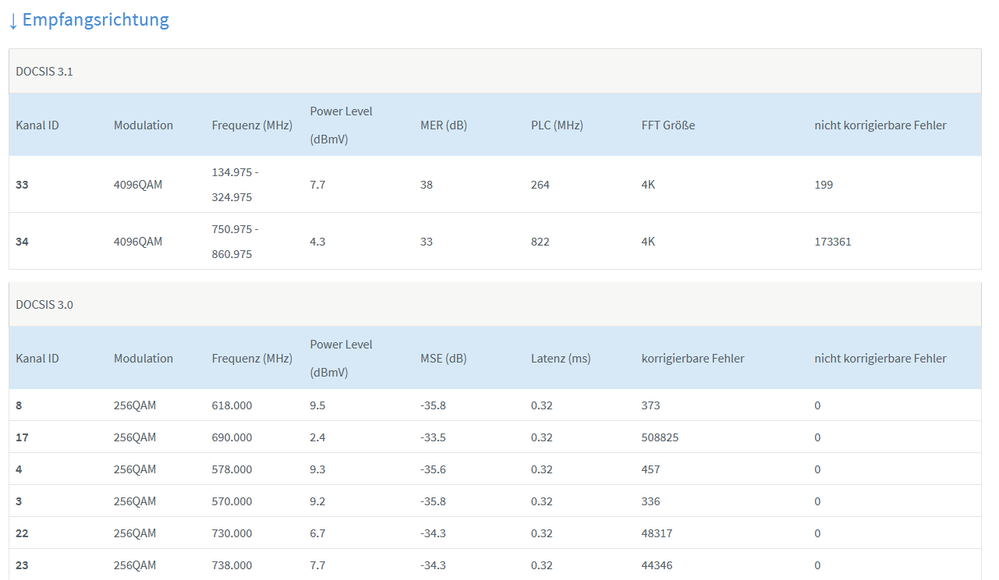Image resolution: width=999 pixels, height=580 pixels.
Task: Collapse the DOCSIS 3.0 section header
Action: [44, 304]
